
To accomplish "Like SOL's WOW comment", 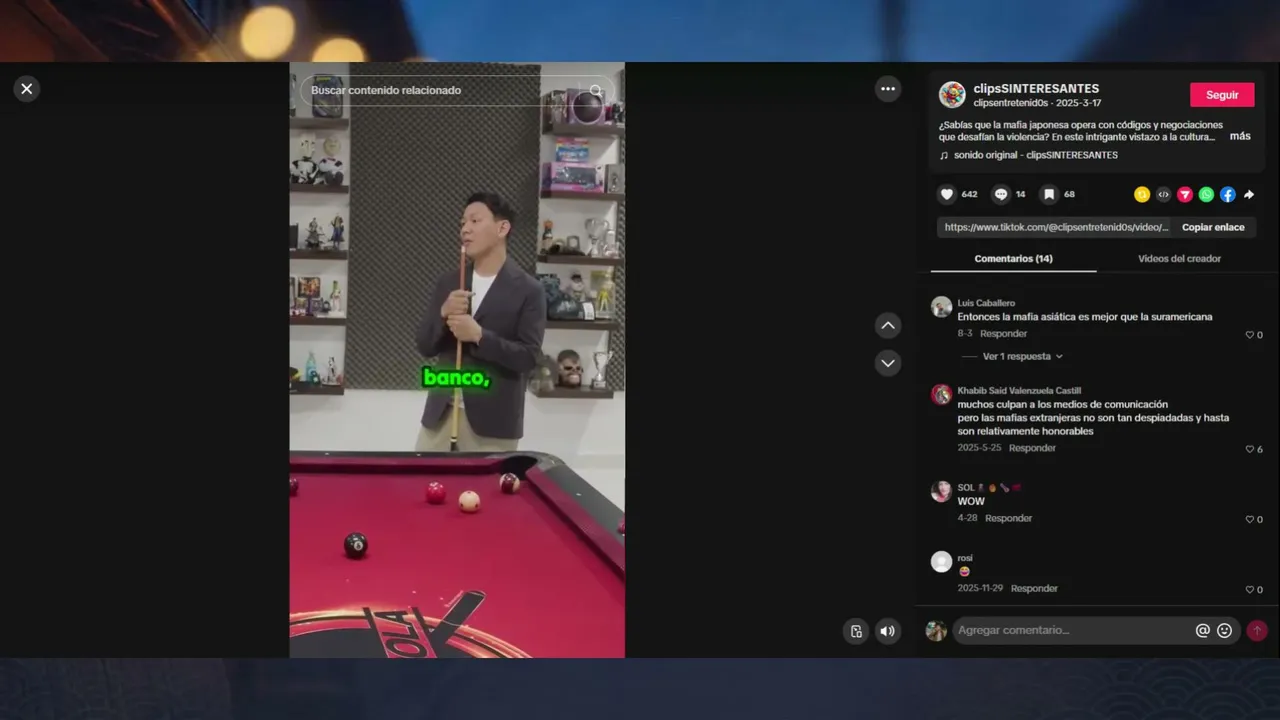I will pos(1250,519).
